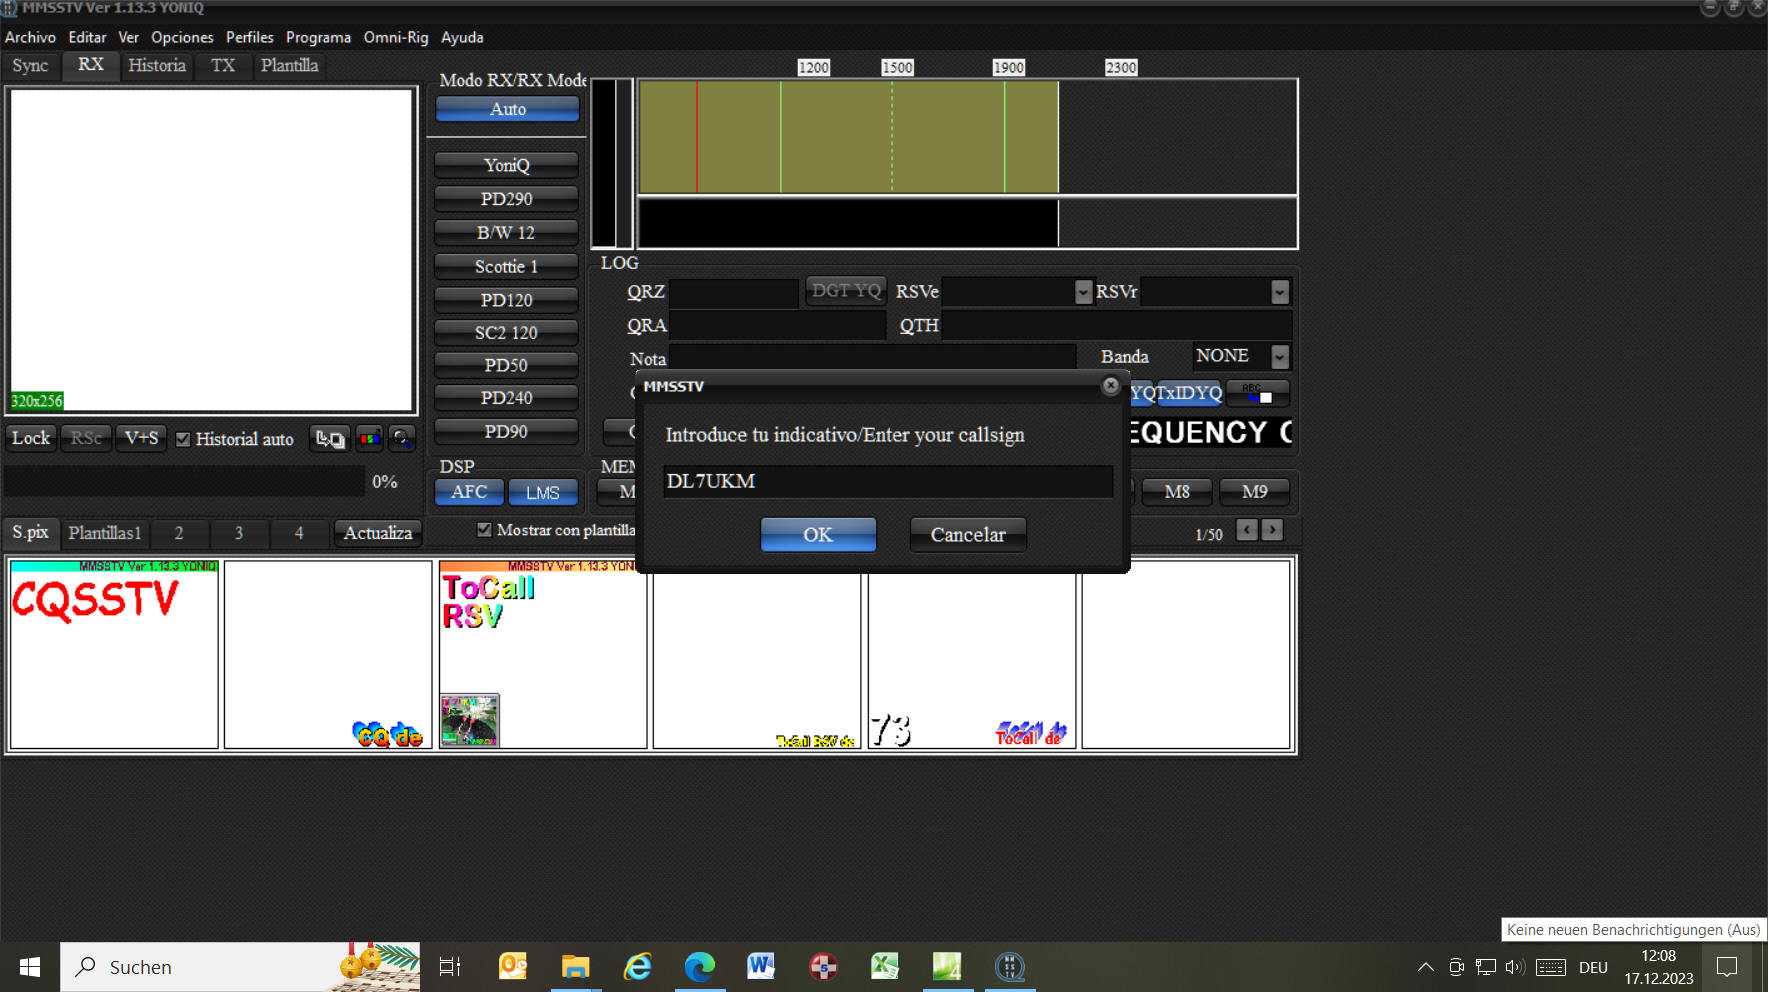Click the RGB color bars icon
The image size is (1768, 992).
pos(369,439)
